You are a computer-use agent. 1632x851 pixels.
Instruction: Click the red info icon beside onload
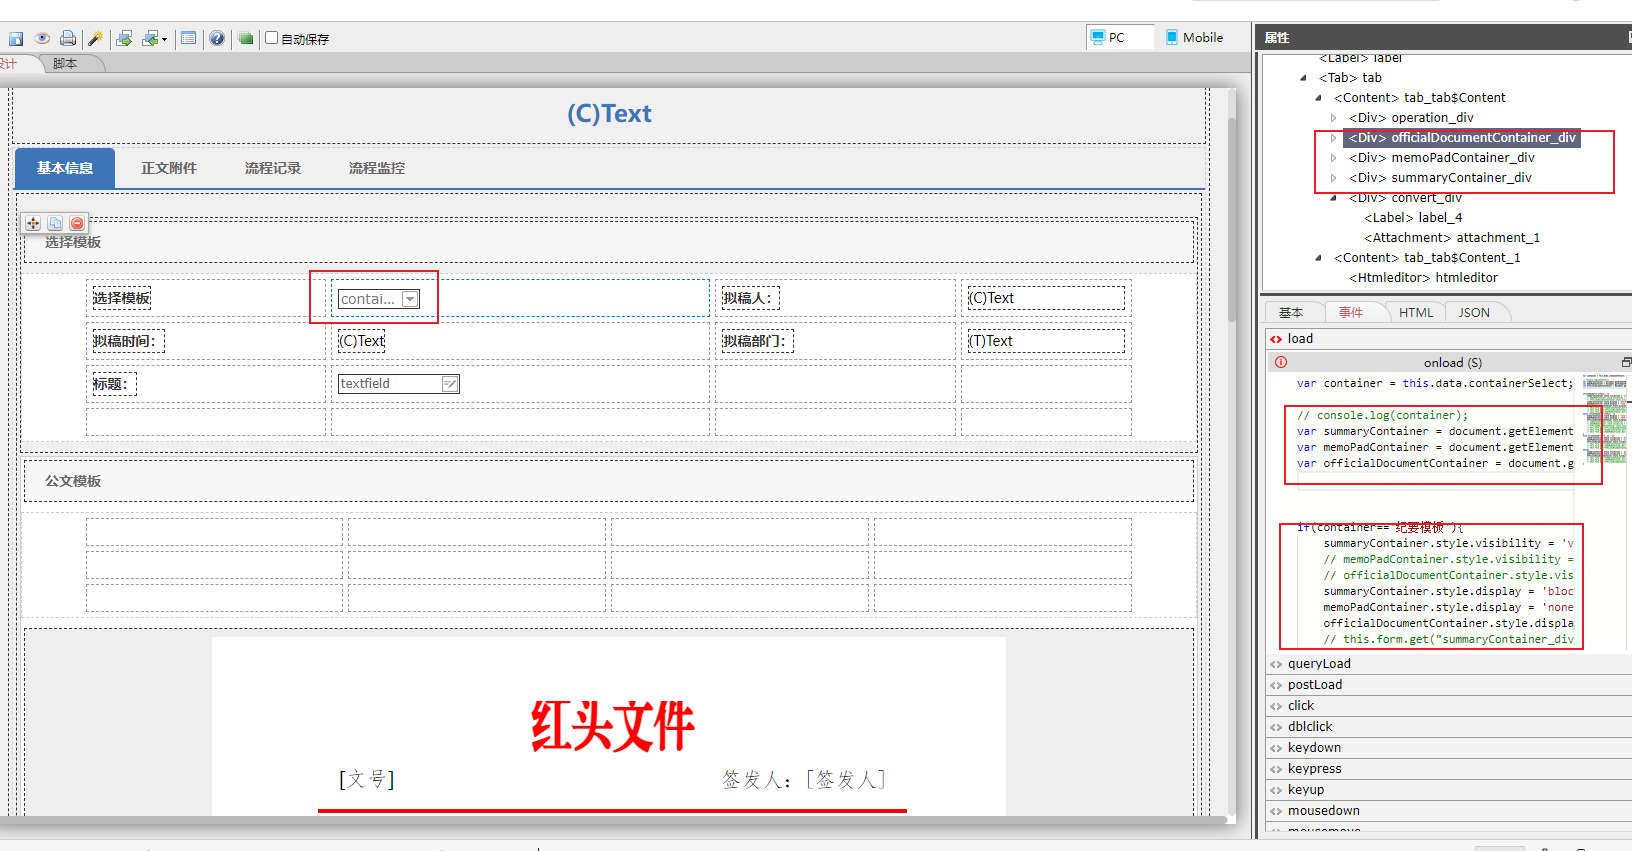[1281, 362]
